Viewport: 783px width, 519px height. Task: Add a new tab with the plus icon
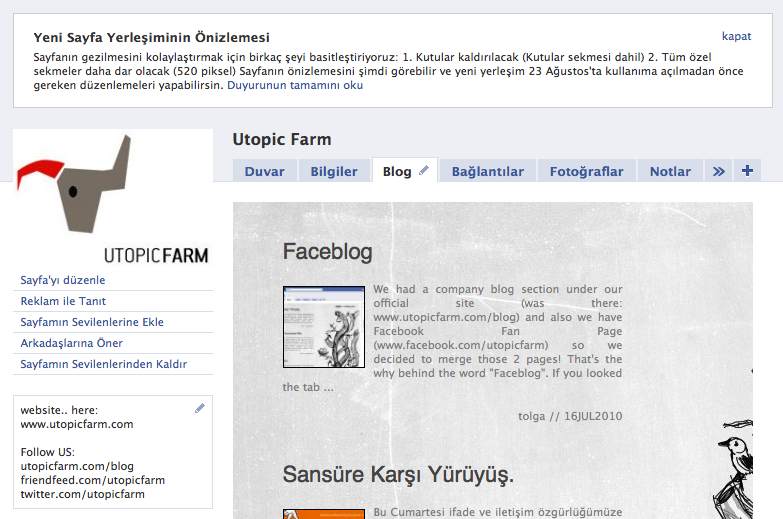click(x=747, y=171)
